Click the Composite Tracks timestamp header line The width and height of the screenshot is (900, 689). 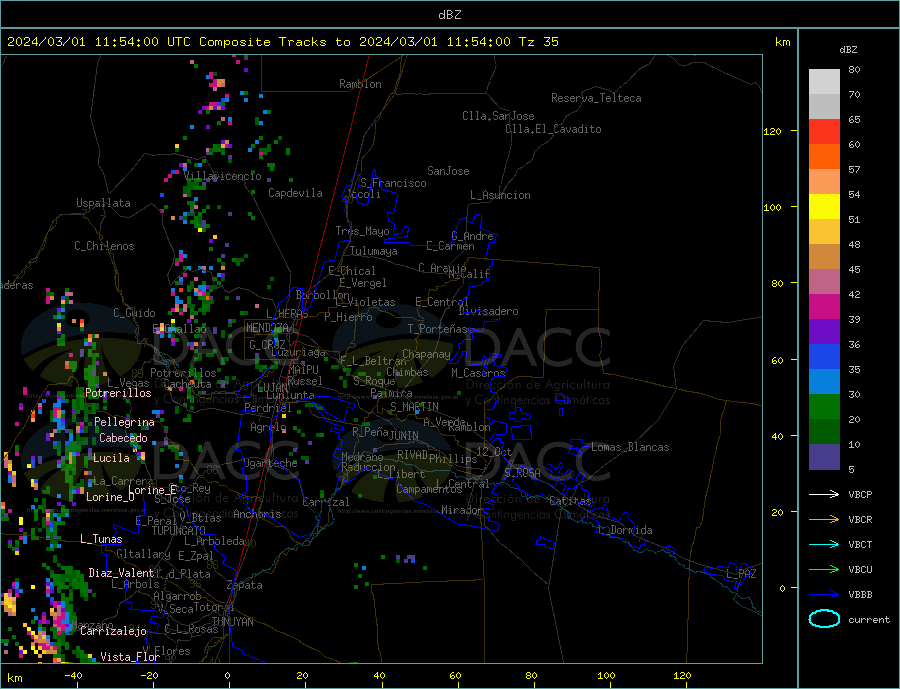(282, 42)
